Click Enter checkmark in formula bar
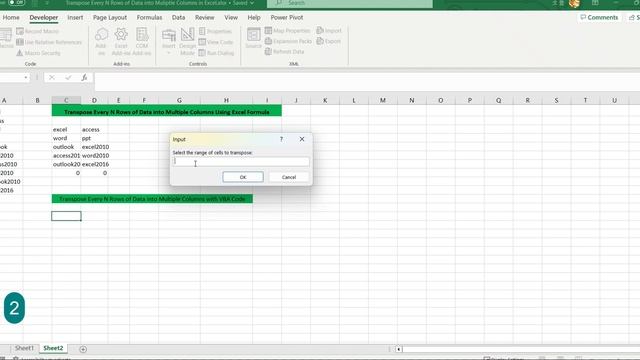The height and width of the screenshot is (360, 640). pyautogui.click(x=68, y=78)
